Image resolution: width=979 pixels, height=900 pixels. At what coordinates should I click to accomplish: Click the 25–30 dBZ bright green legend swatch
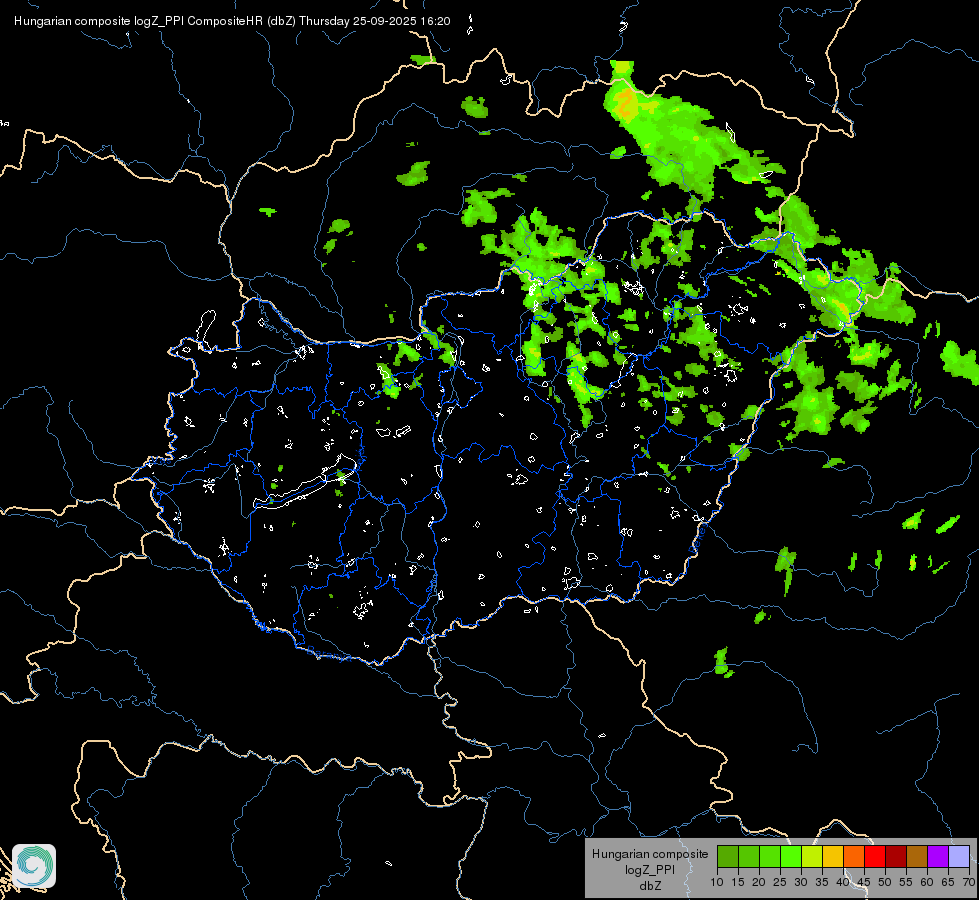point(791,856)
